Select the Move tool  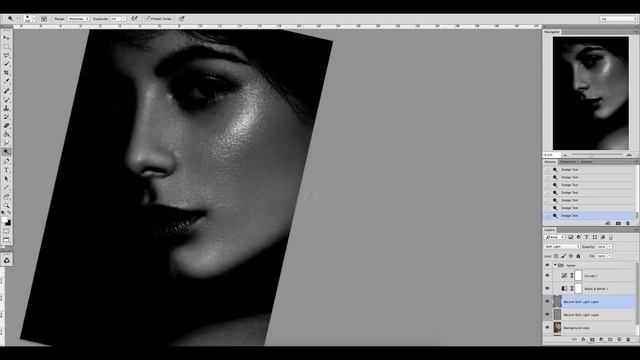6,38
